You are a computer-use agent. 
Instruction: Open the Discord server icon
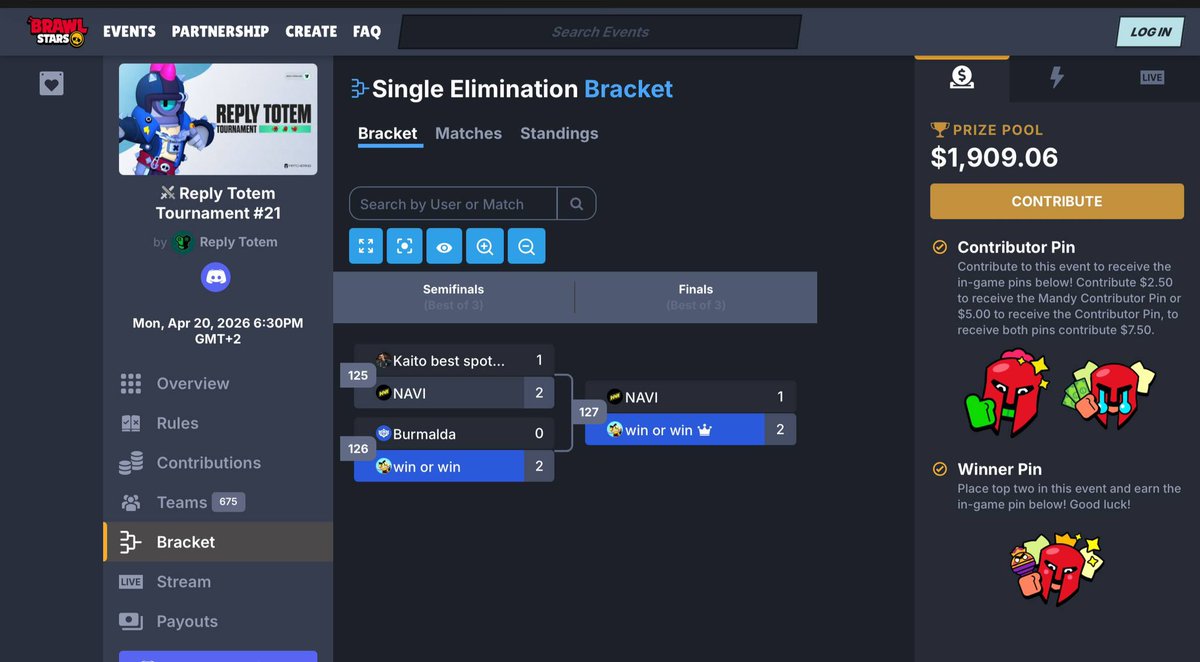click(216, 276)
